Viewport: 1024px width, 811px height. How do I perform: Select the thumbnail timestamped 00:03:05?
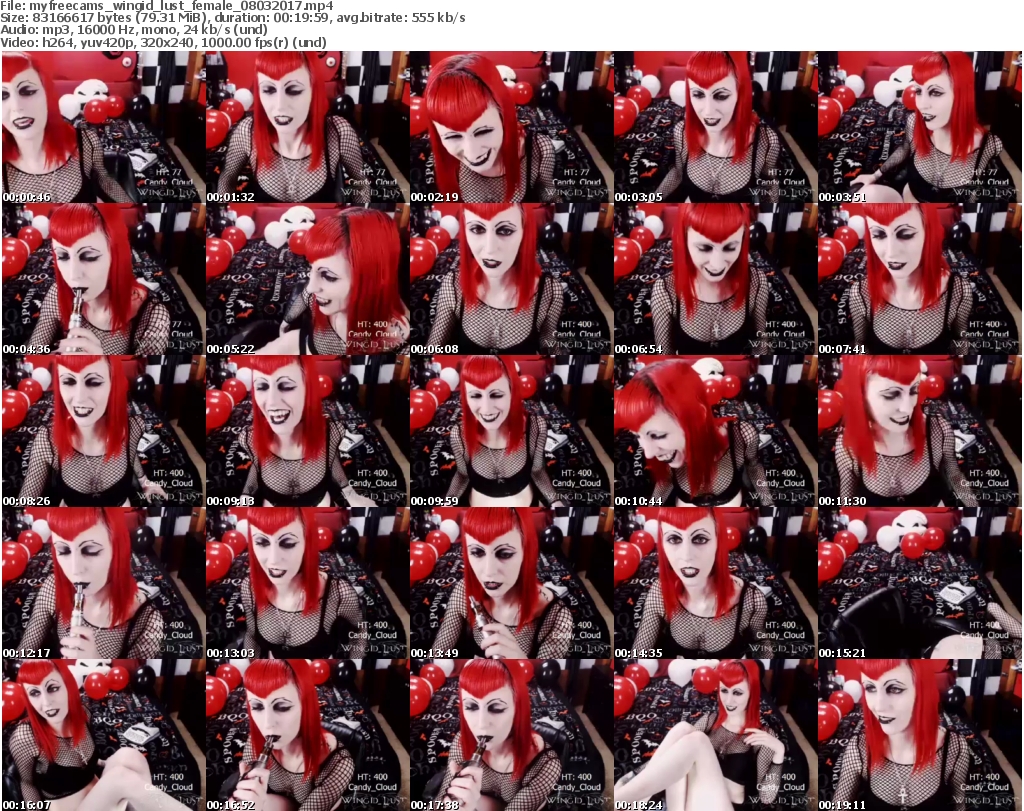pos(715,127)
